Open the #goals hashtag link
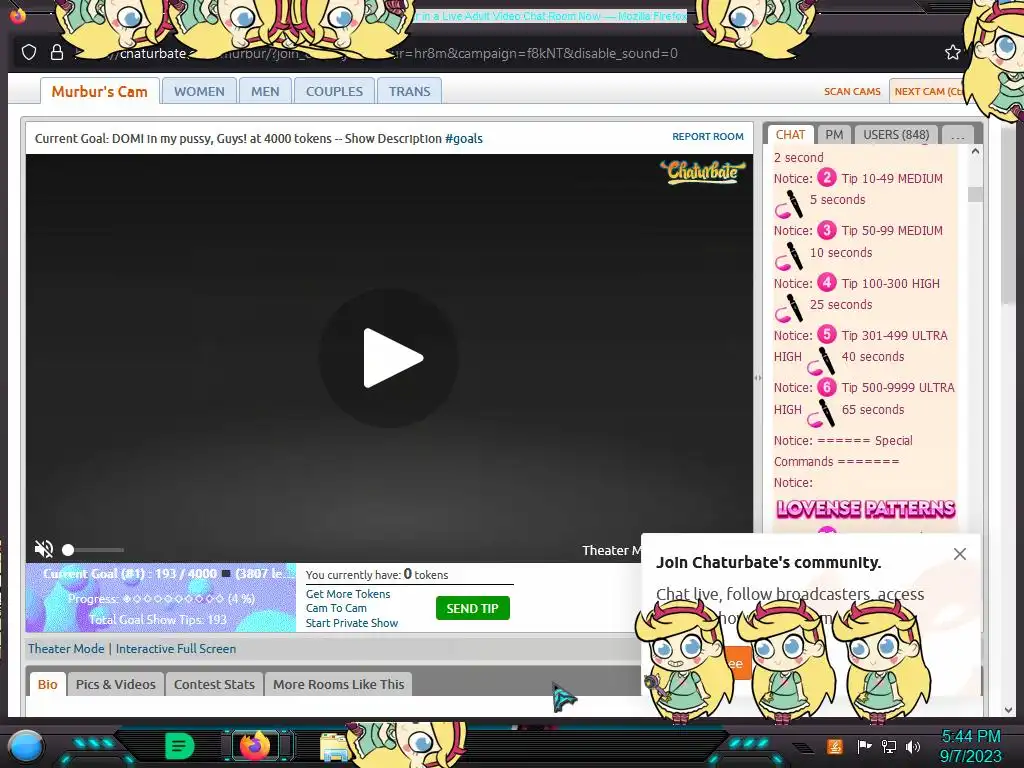 click(x=464, y=138)
